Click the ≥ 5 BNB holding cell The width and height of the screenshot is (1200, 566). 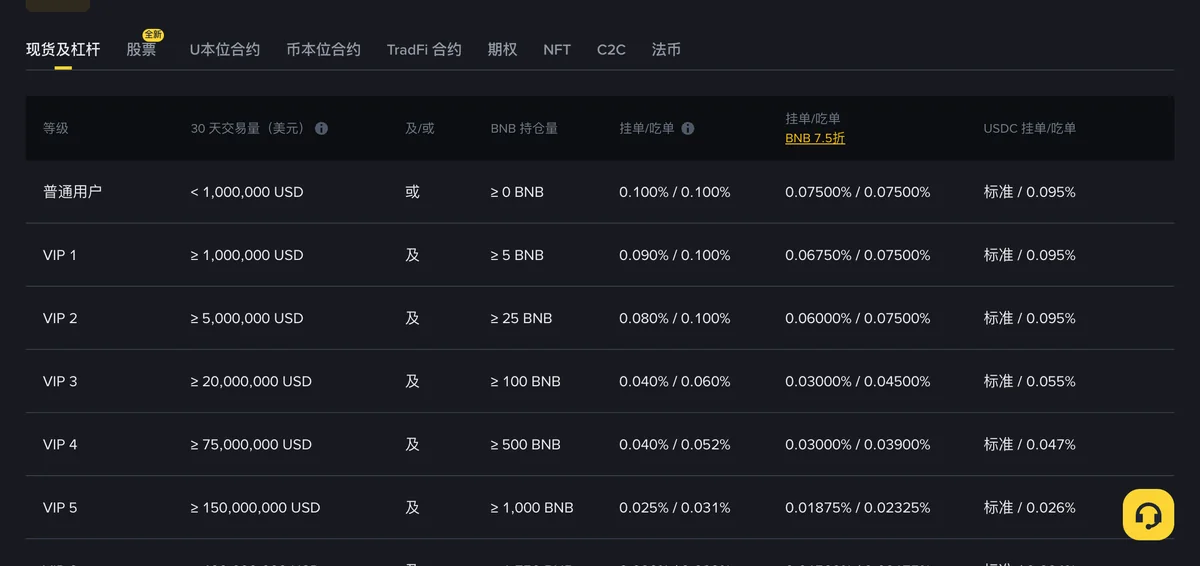click(x=517, y=255)
